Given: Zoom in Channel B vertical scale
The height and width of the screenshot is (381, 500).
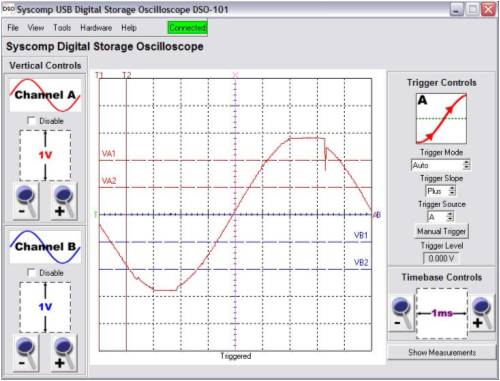Looking at the screenshot, I should point(64,353).
